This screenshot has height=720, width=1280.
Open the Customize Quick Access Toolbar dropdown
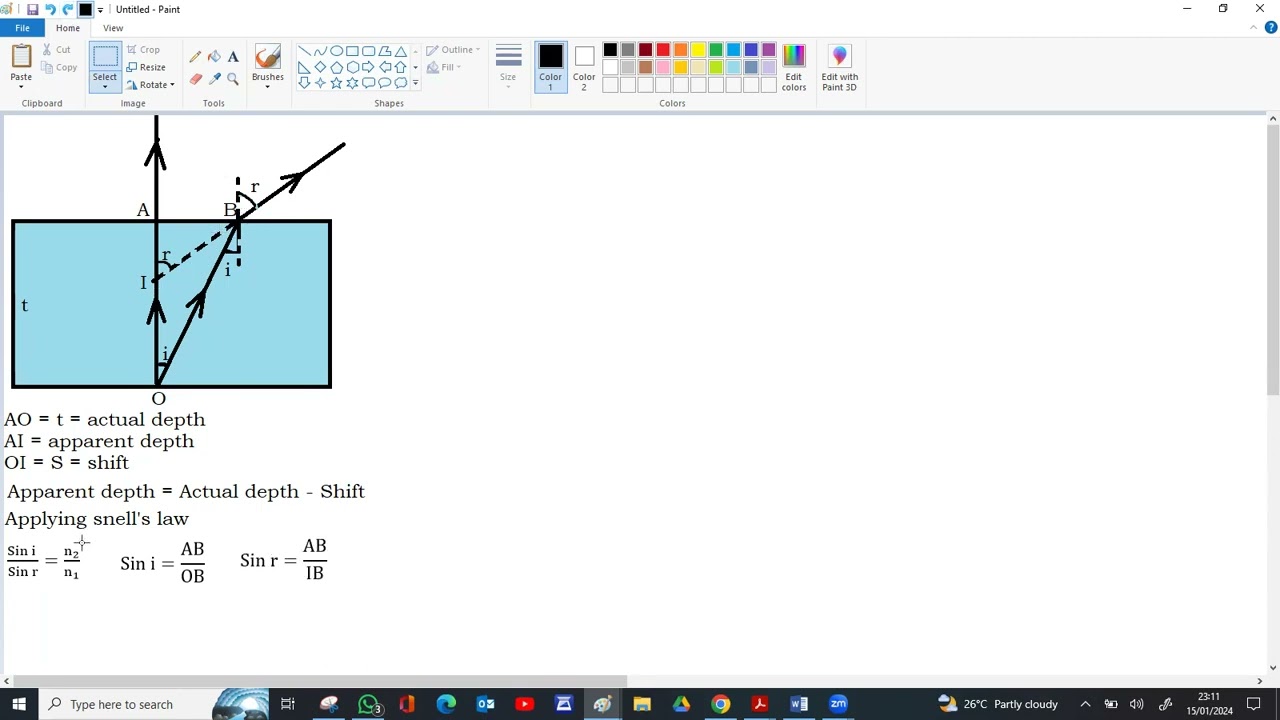point(100,9)
